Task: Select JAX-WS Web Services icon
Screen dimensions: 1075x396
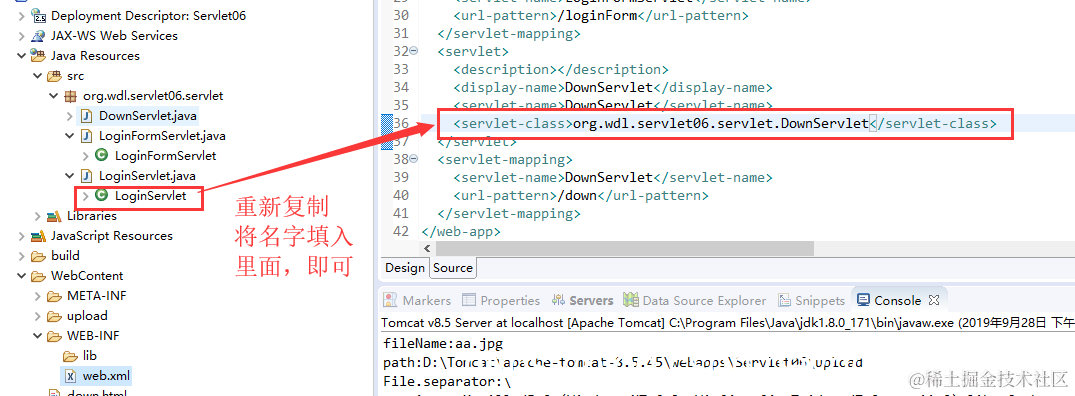Action: pos(38,36)
